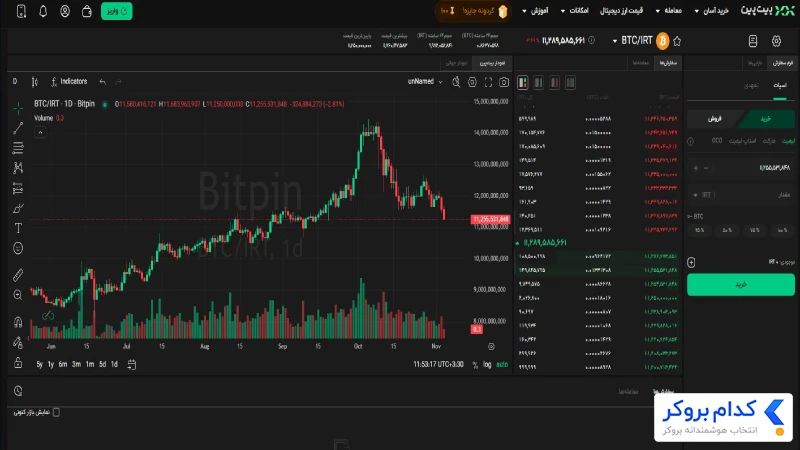Open the candlestick chart style selector
This screenshot has width=800, height=450.
[x=35, y=82]
